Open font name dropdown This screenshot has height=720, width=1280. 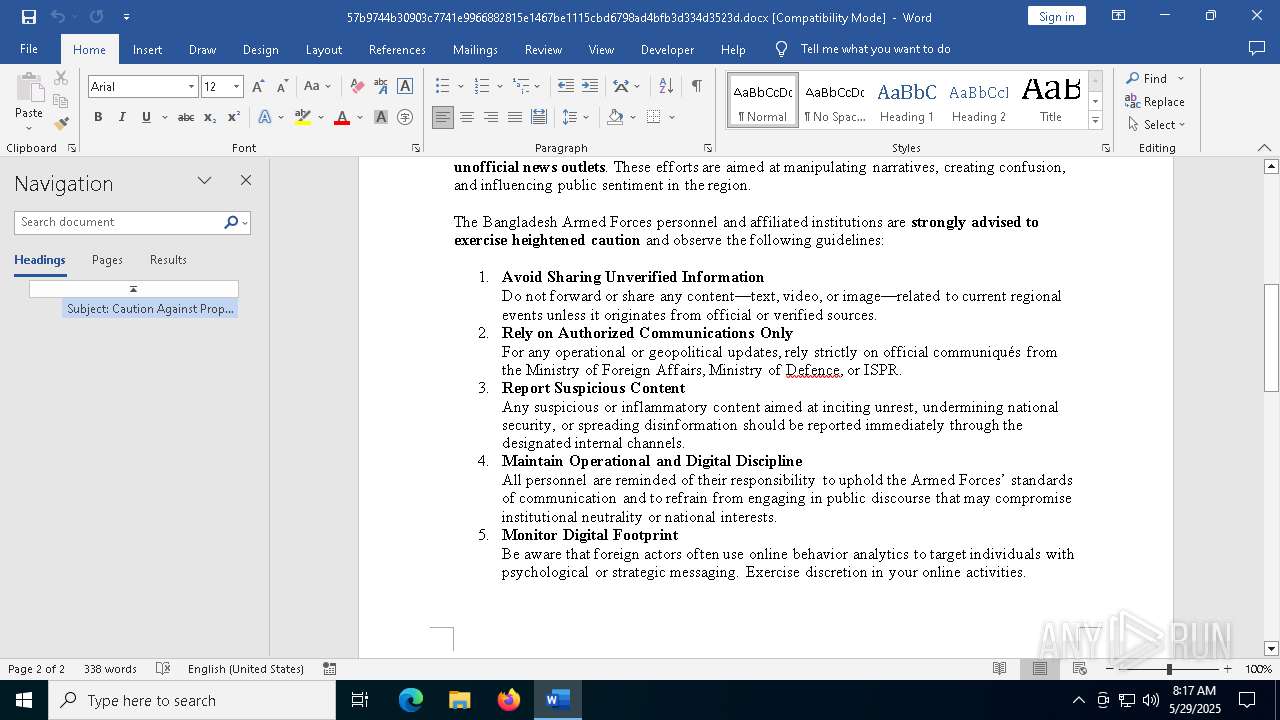[x=191, y=87]
